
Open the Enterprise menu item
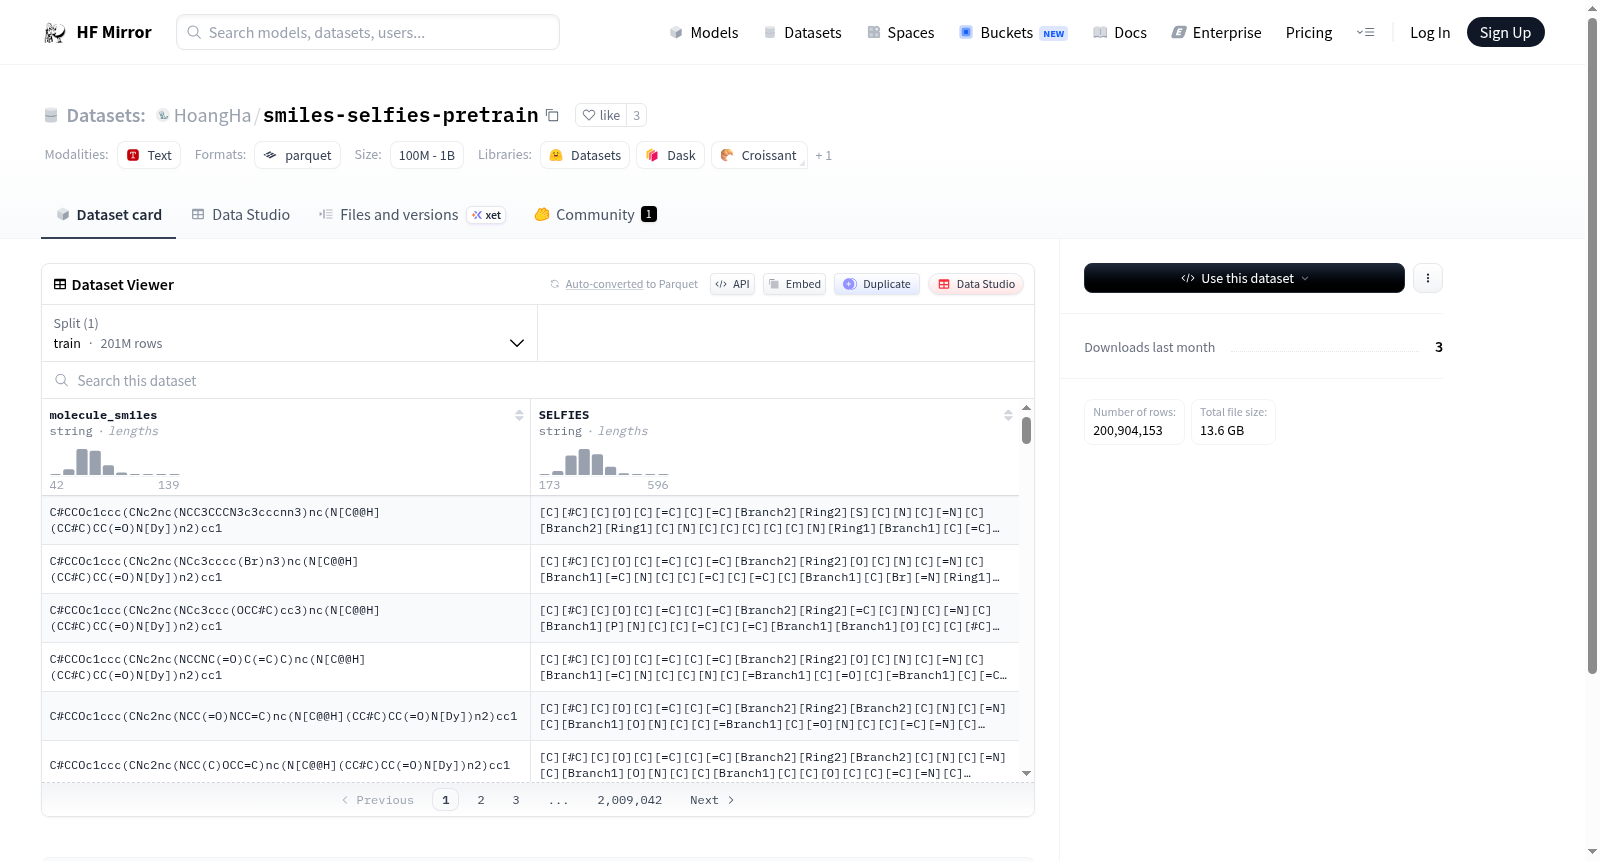pyautogui.click(x=1216, y=33)
